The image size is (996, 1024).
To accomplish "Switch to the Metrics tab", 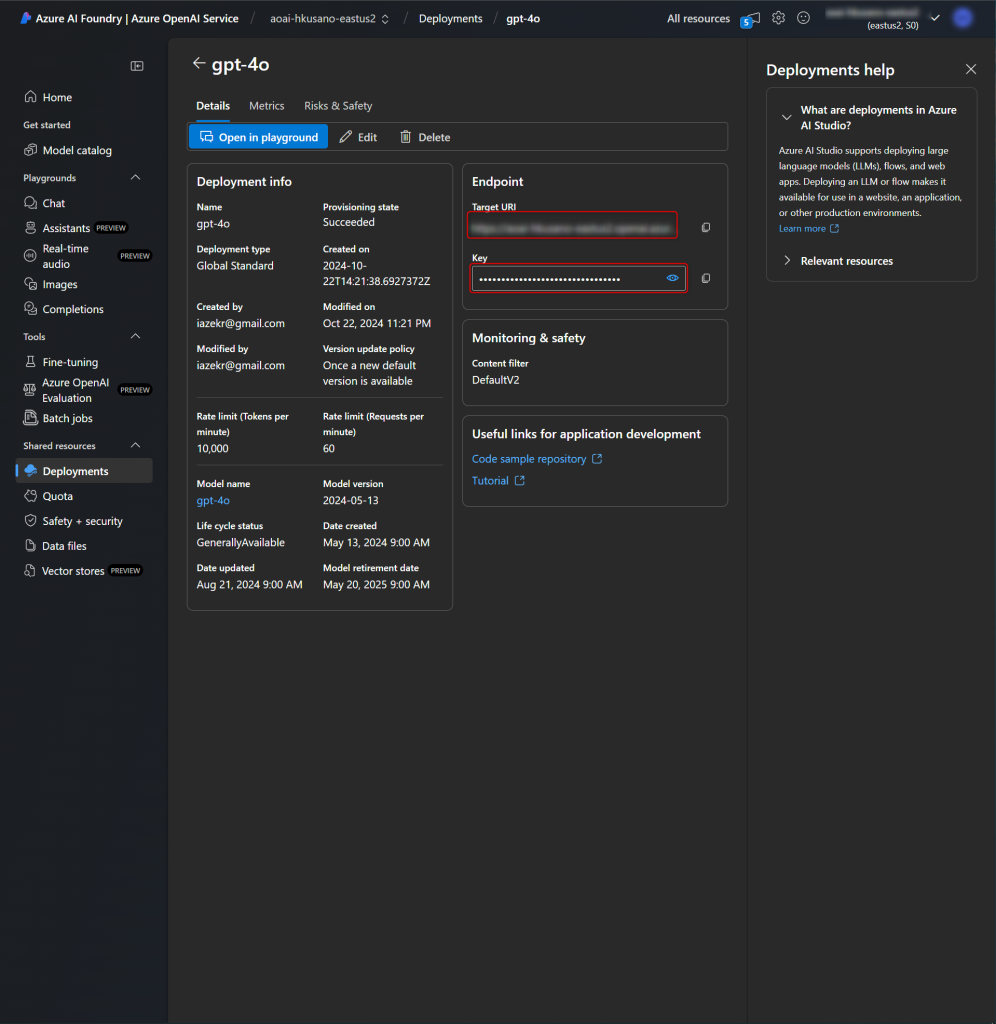I will click(x=266, y=106).
